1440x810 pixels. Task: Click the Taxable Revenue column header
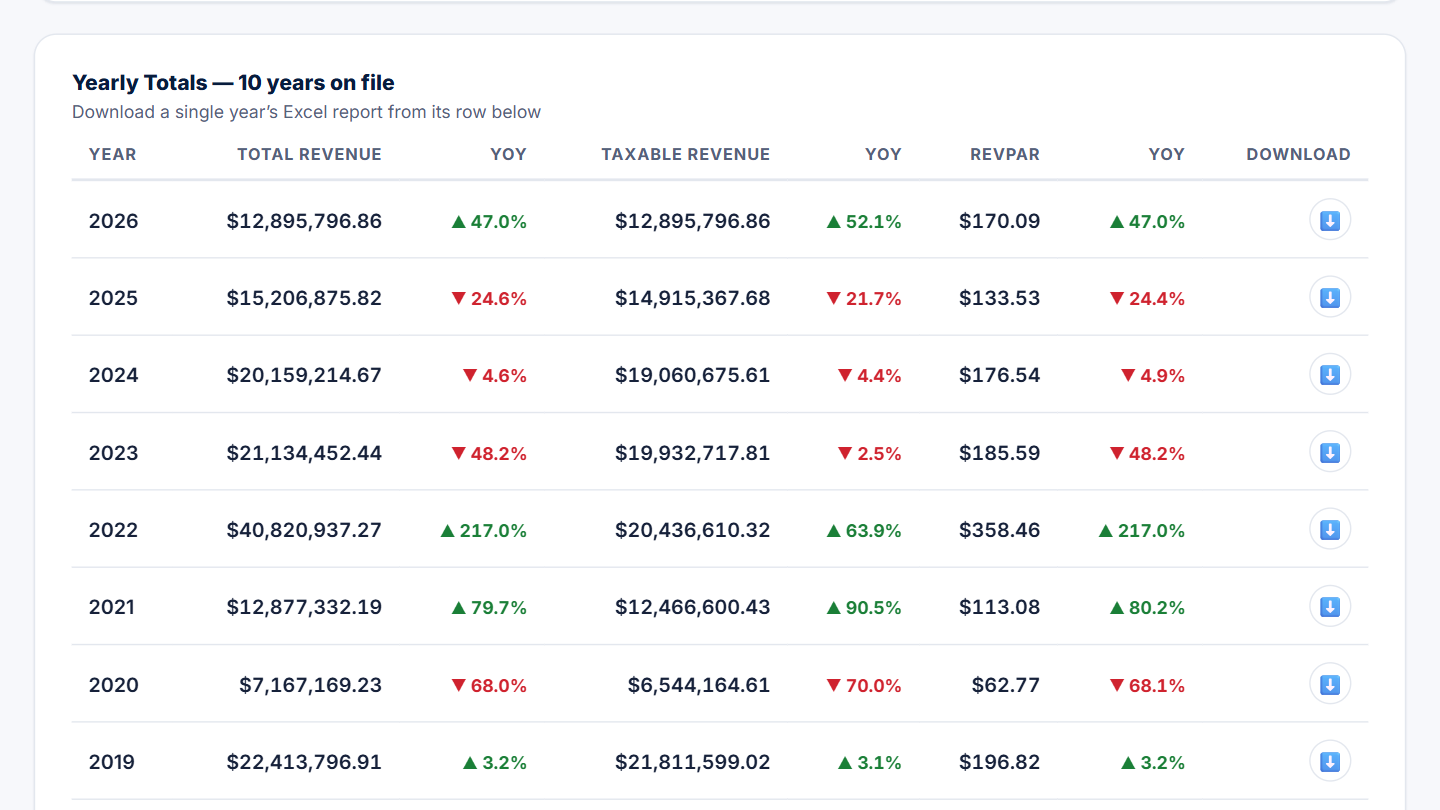[686, 154]
